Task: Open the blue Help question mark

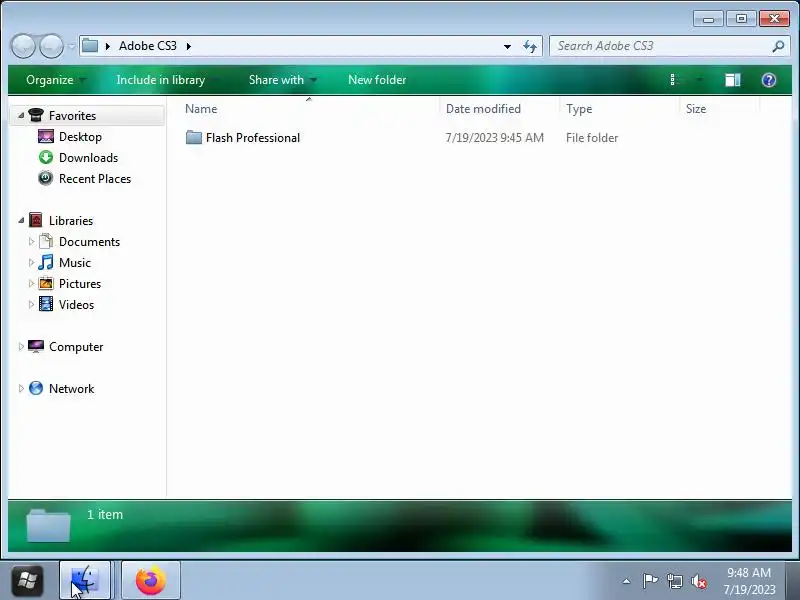Action: [769, 80]
